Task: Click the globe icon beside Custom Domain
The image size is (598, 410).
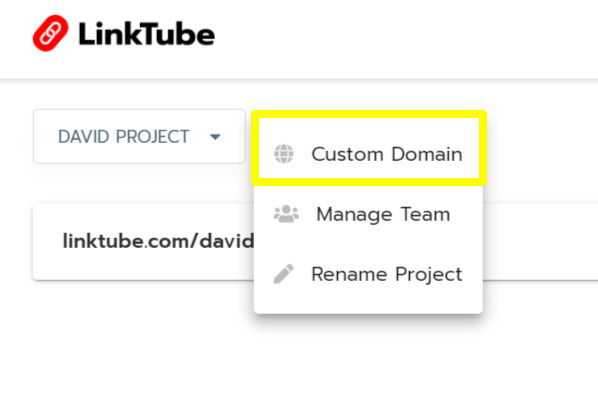Action: [x=284, y=154]
